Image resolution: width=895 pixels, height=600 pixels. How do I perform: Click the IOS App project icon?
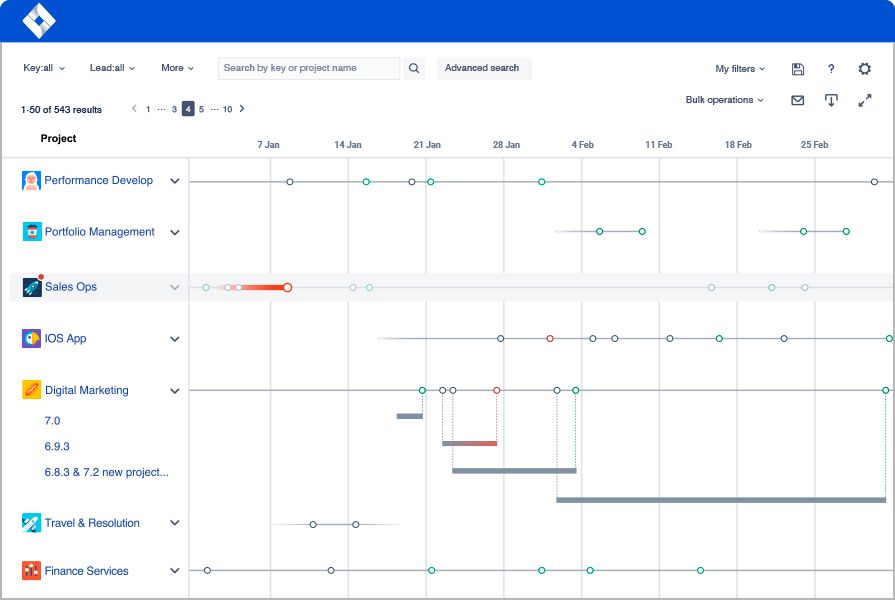click(x=31, y=338)
